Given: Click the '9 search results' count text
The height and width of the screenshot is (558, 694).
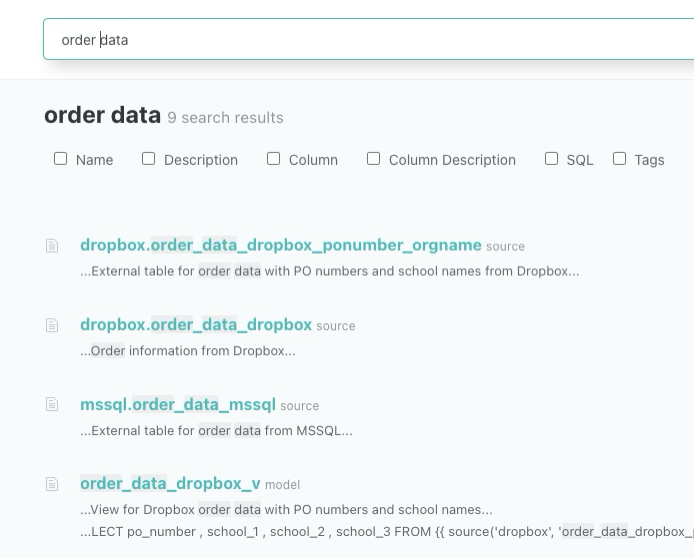Looking at the screenshot, I should tap(225, 118).
